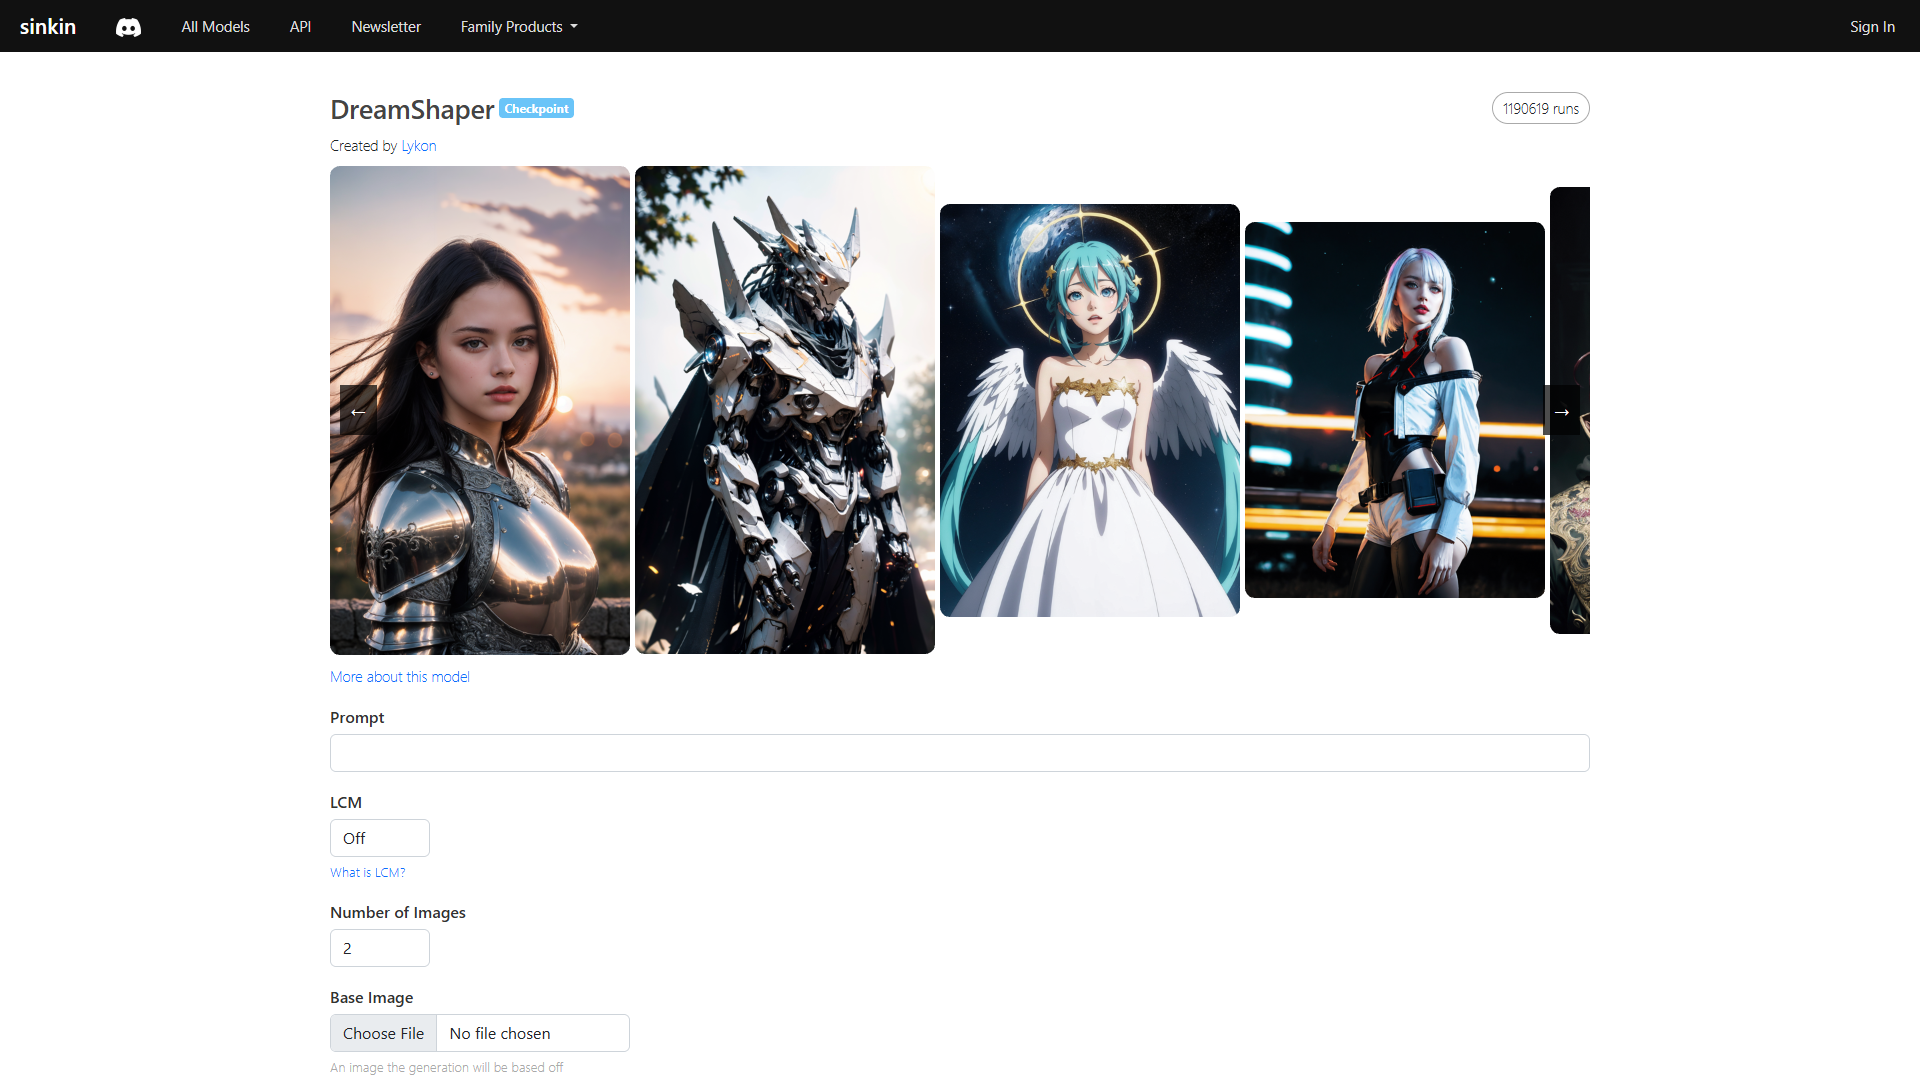1920x1080 pixels.
Task: Click the next carousel arrow
Action: point(1561,411)
